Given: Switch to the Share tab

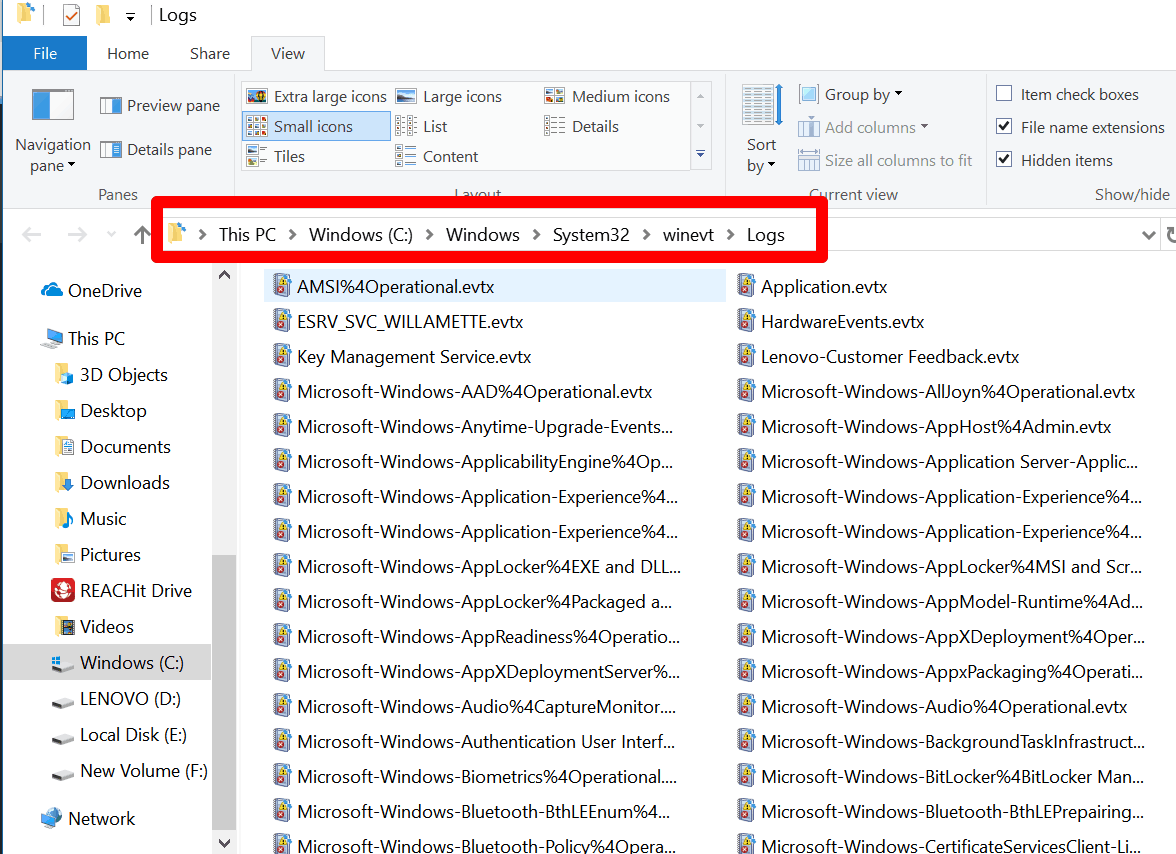Looking at the screenshot, I should [210, 54].
